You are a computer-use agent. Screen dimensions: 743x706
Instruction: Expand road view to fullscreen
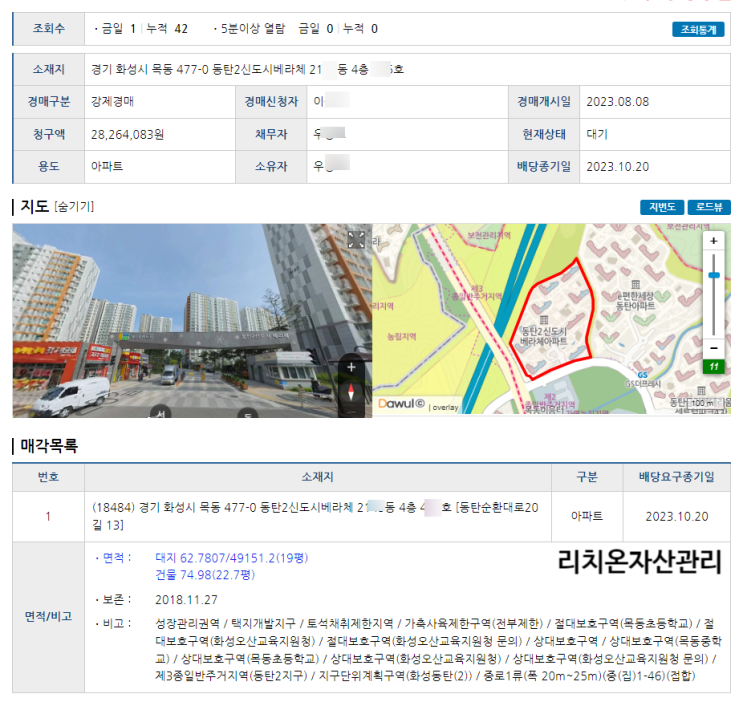[356, 239]
